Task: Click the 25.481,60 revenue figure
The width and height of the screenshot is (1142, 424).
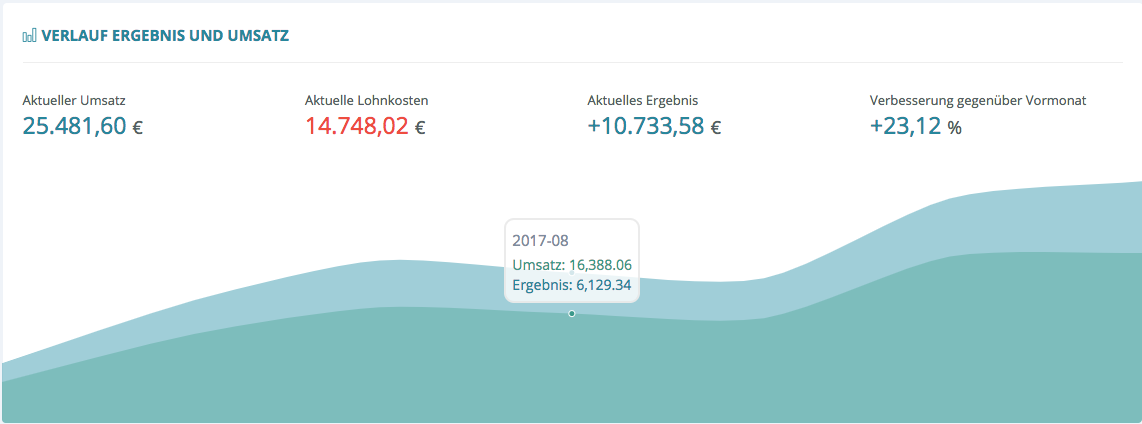Action: pyautogui.click(x=74, y=126)
